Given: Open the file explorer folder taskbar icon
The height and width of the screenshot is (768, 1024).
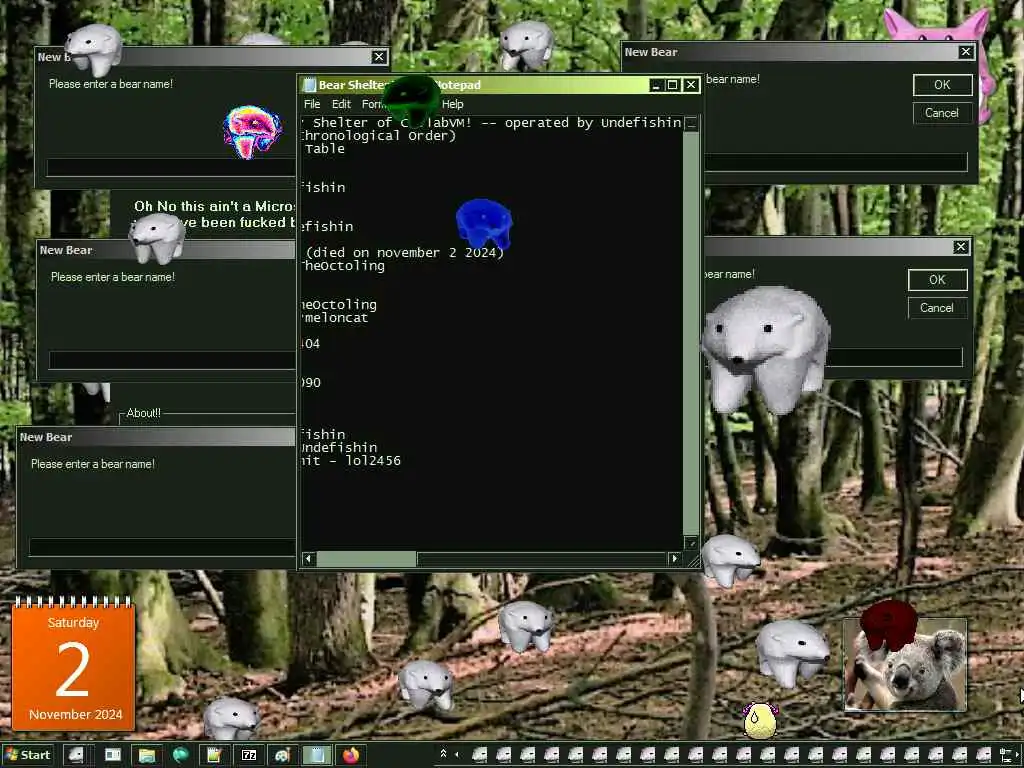Looking at the screenshot, I should (x=147, y=755).
